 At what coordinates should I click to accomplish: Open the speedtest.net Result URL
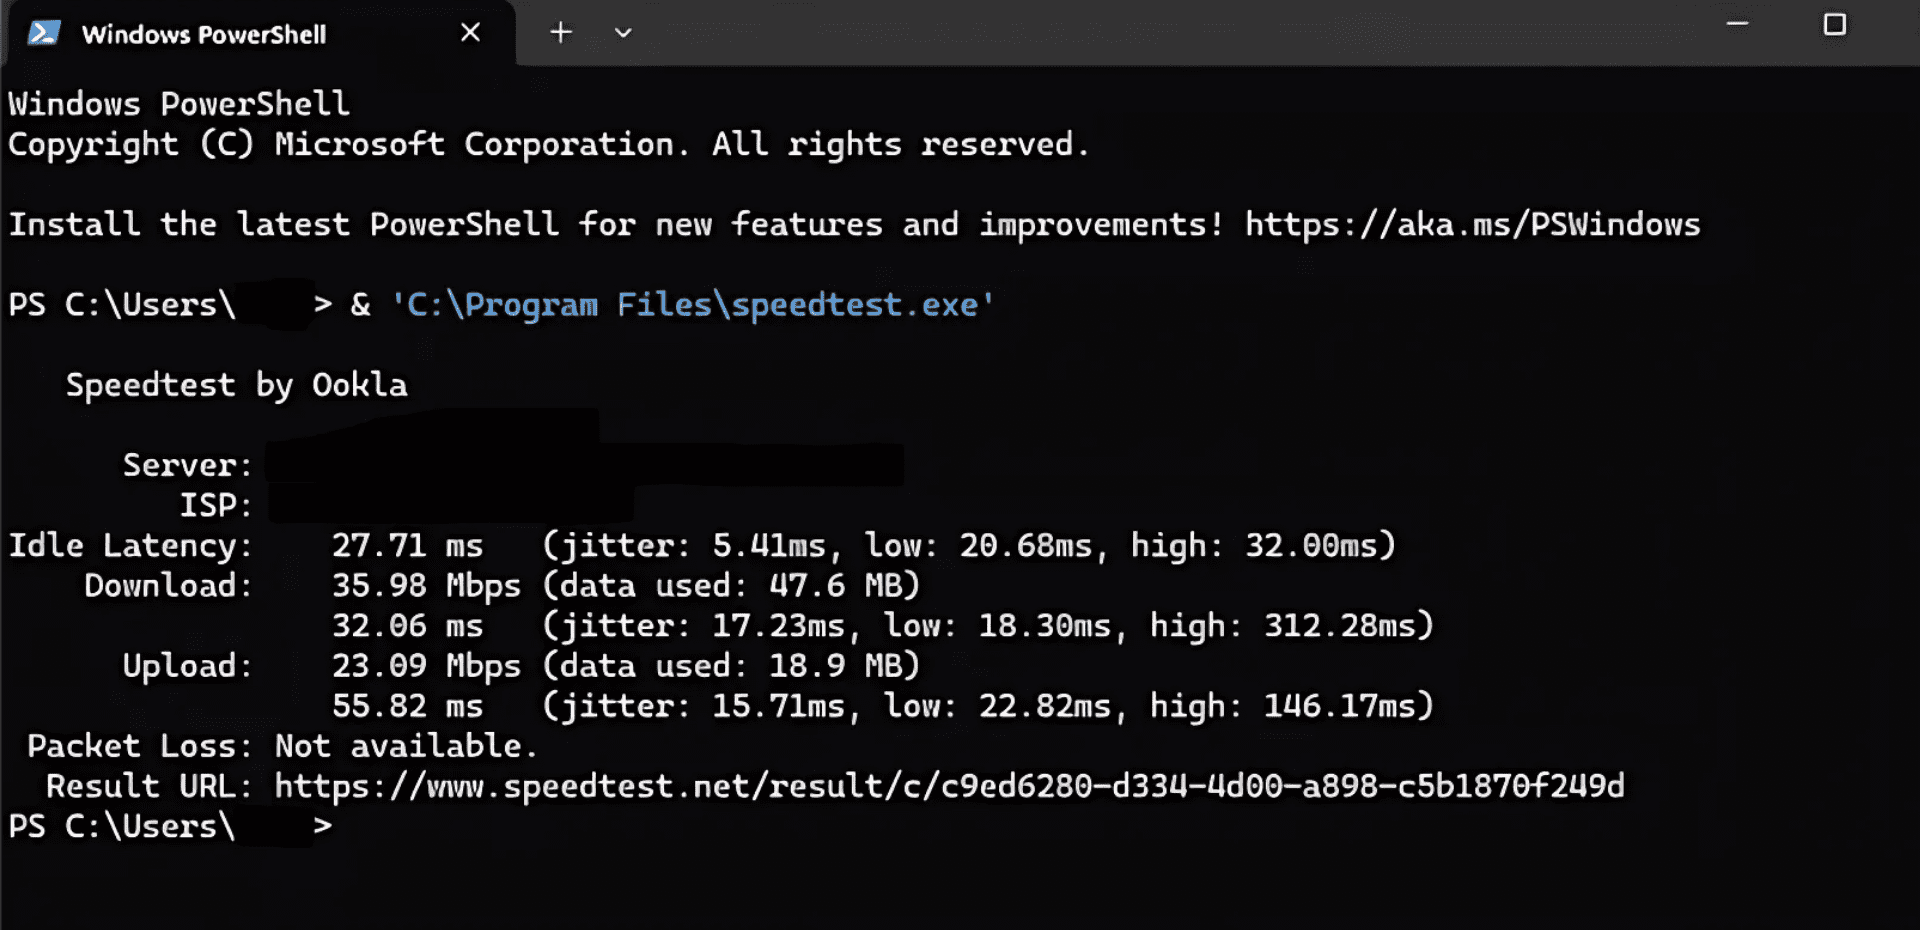949,787
